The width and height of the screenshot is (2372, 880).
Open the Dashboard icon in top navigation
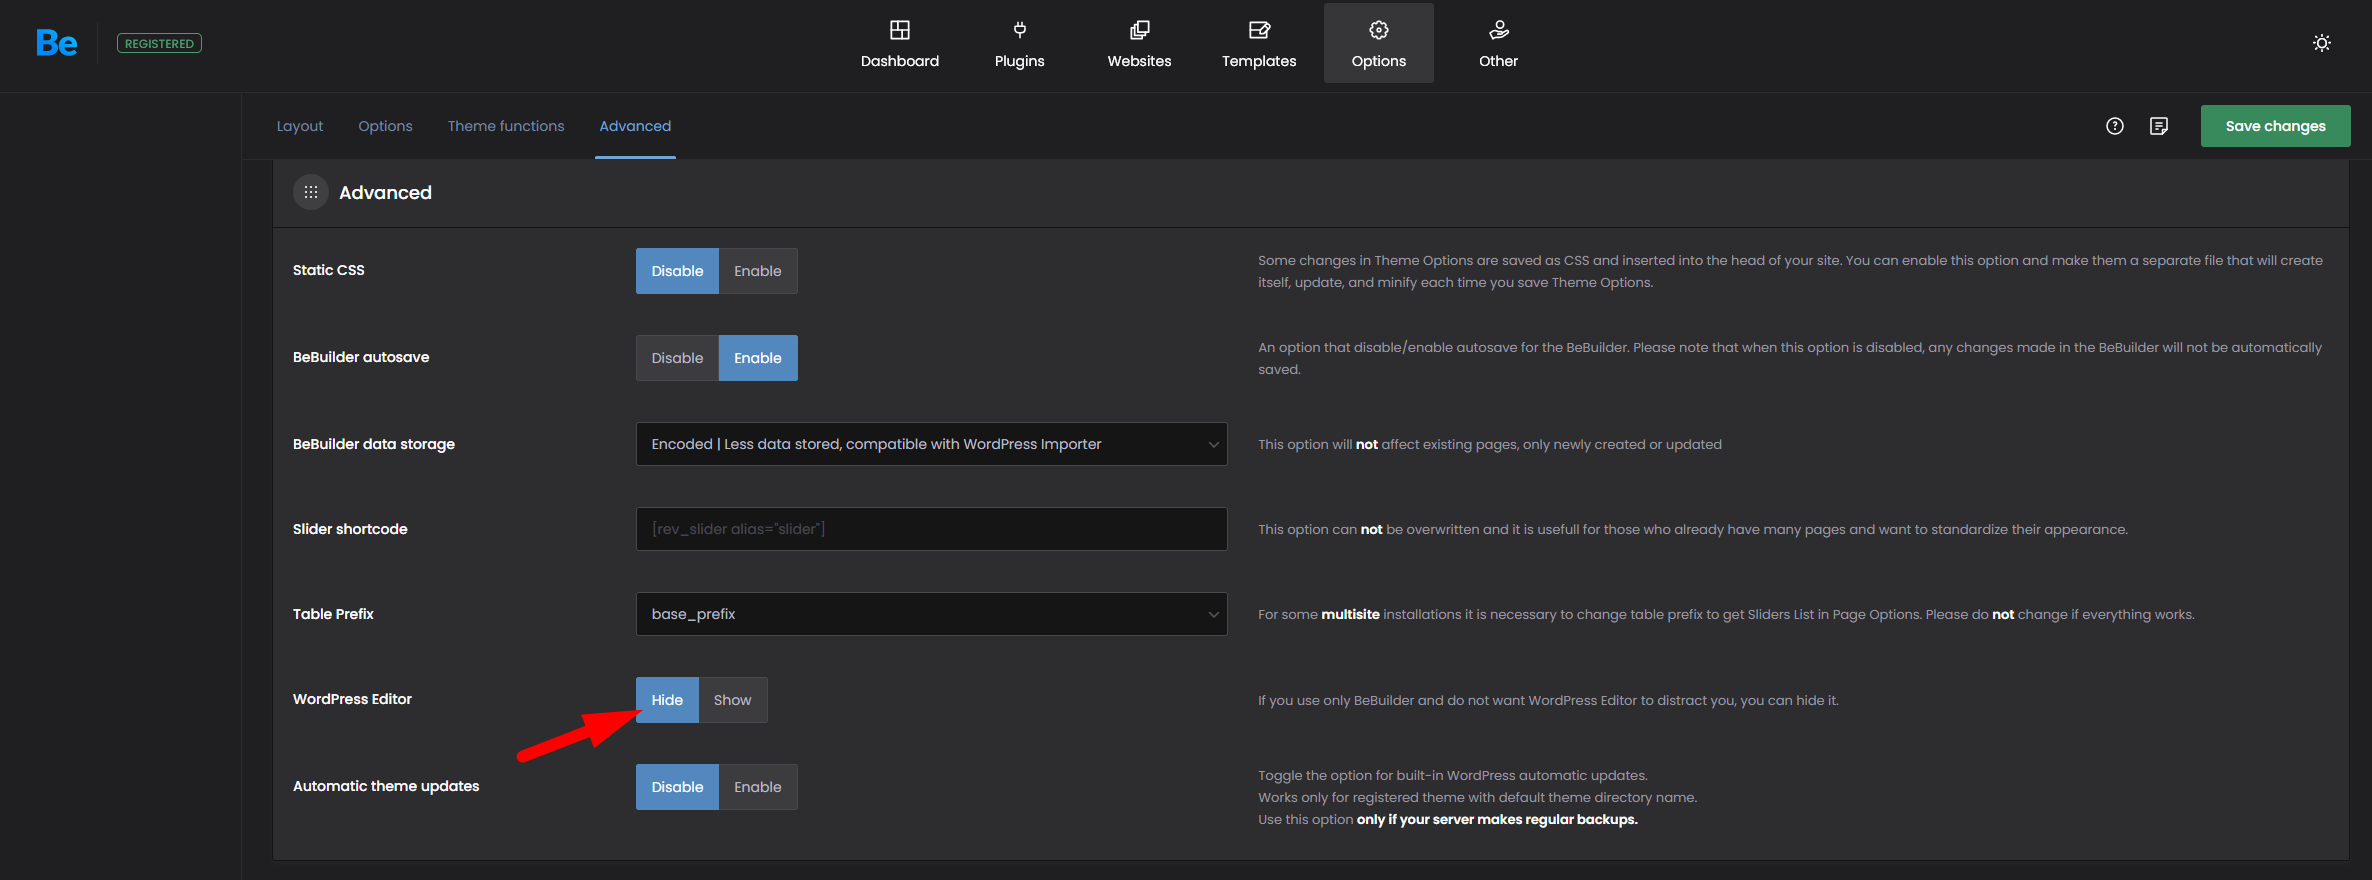[x=900, y=30]
